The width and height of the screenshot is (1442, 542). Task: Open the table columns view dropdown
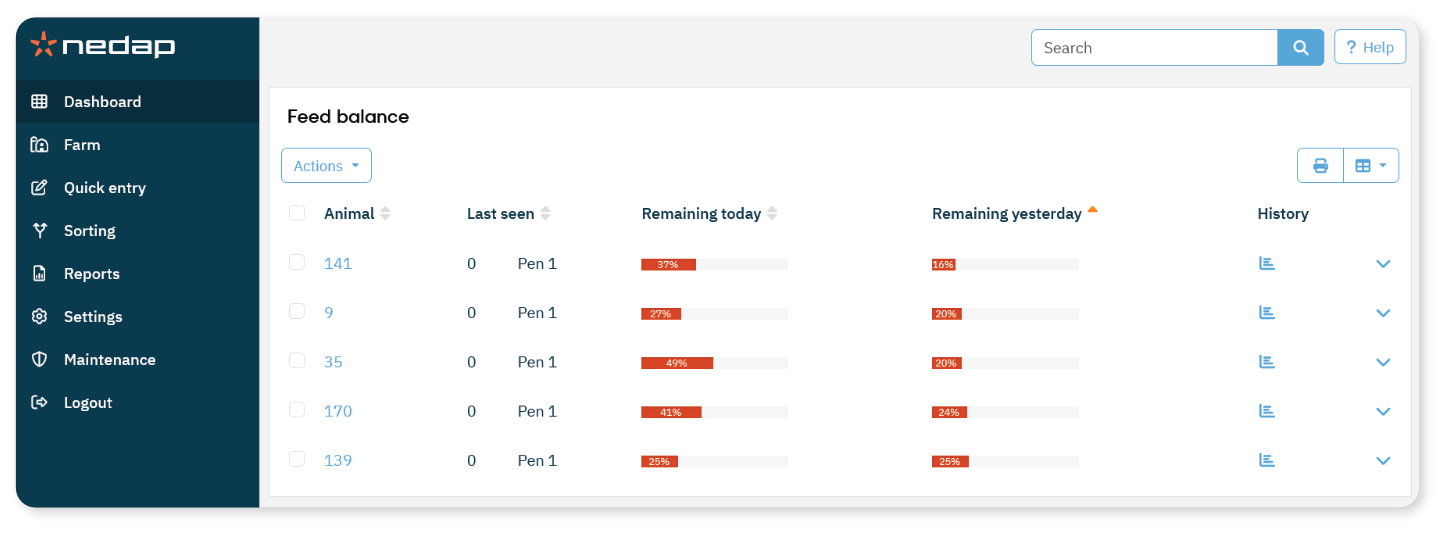[x=1370, y=166]
